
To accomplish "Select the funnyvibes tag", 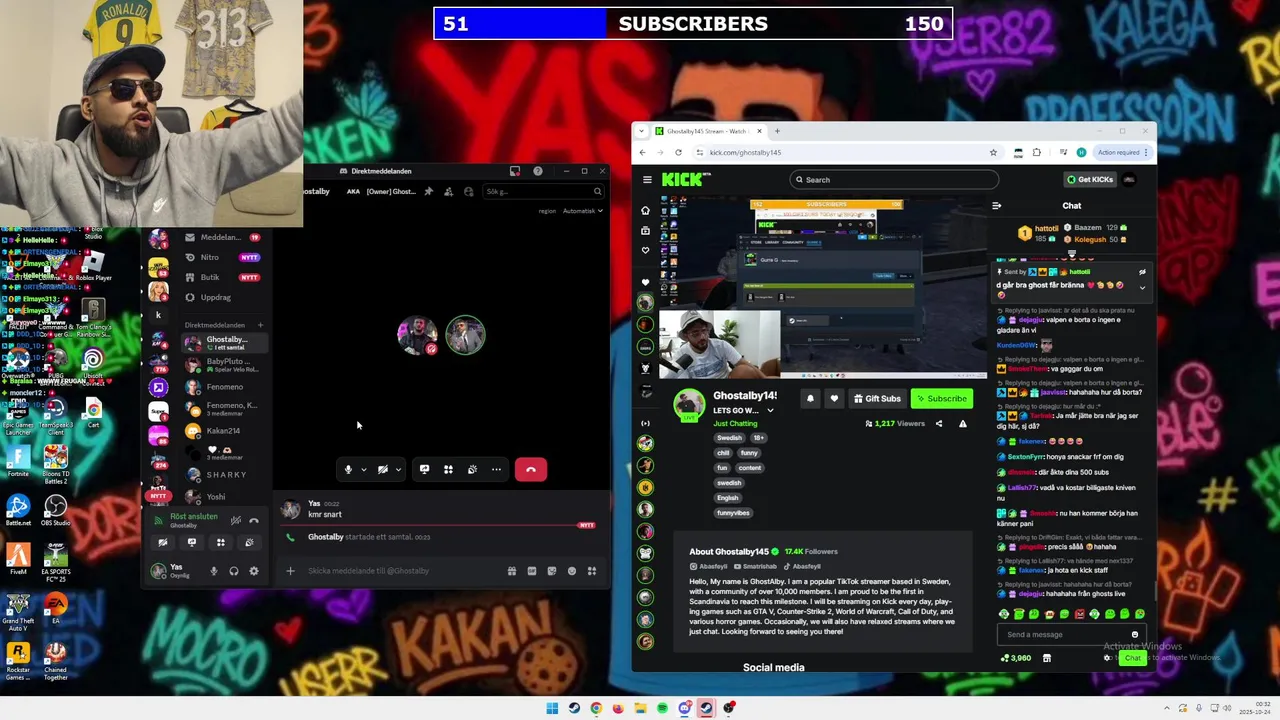I will click(x=733, y=513).
